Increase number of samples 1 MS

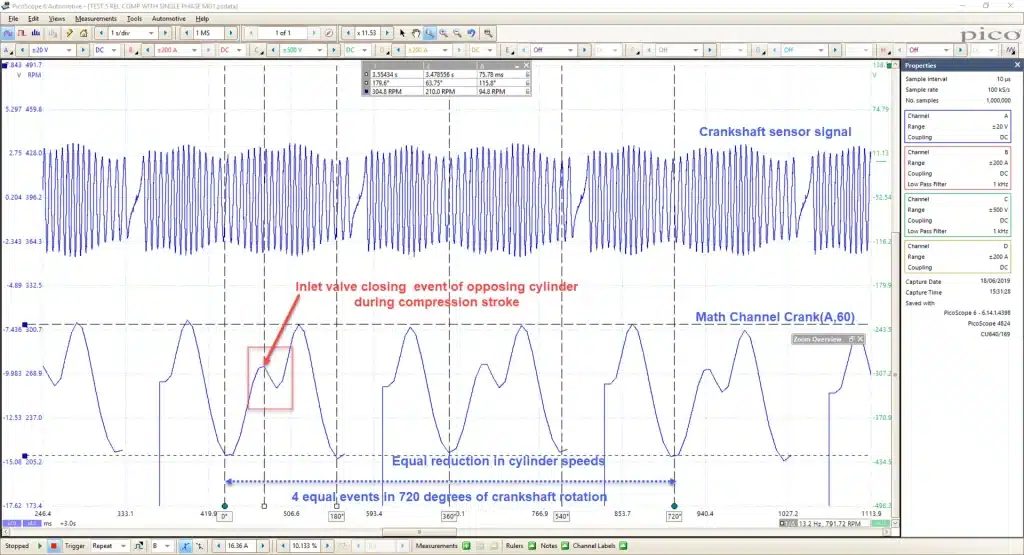(x=231, y=33)
